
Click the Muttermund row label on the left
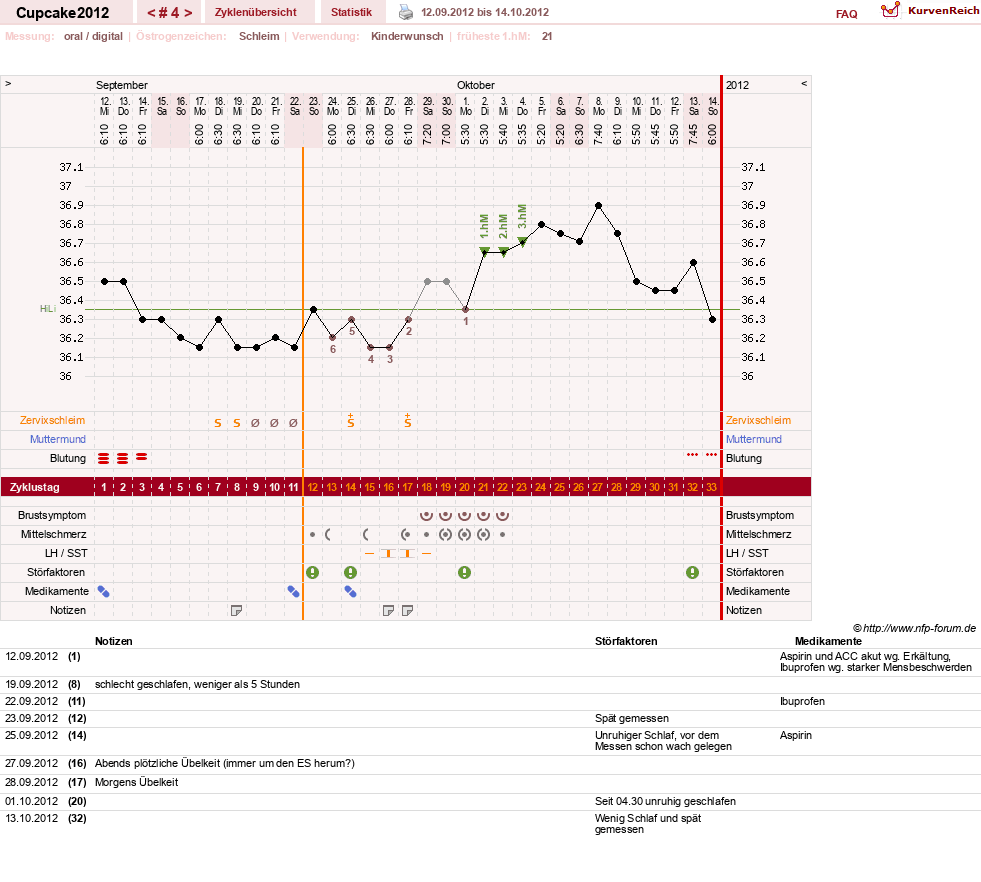click(58, 439)
